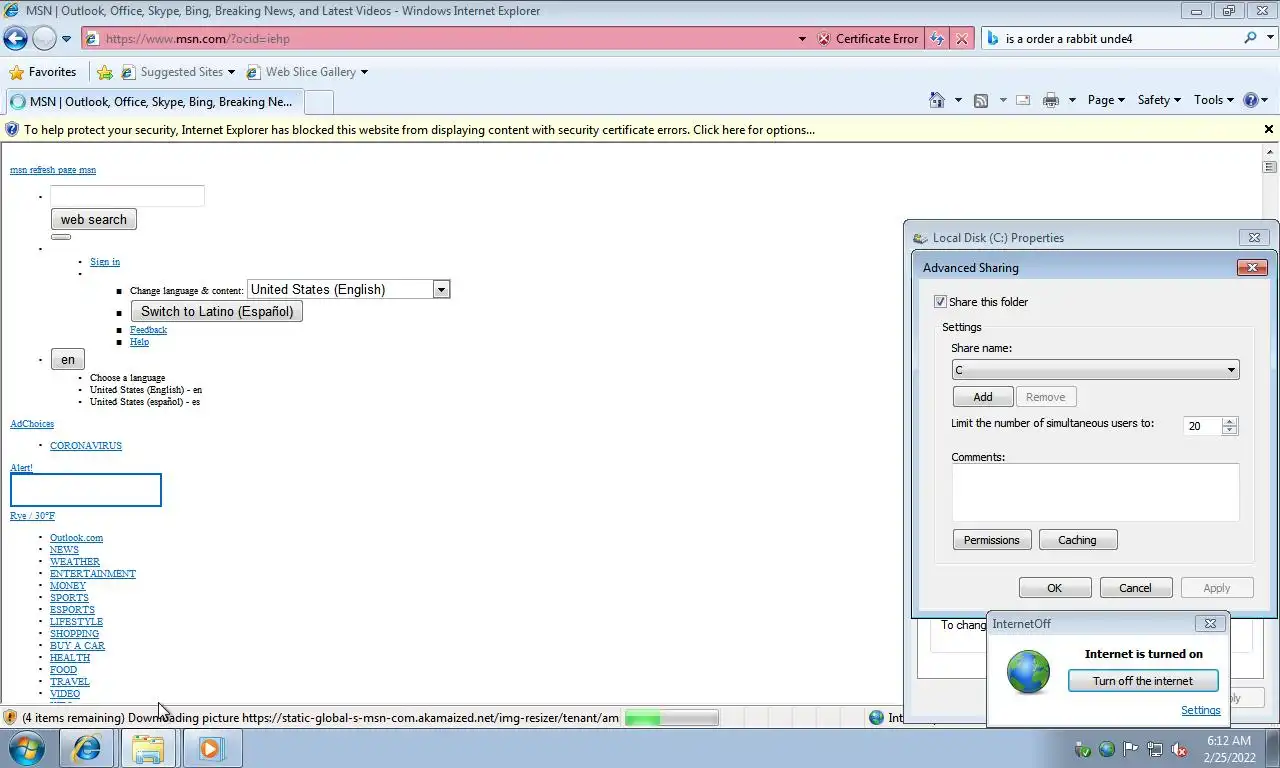Open the ESPORTS link
The width and height of the screenshot is (1280, 768).
pos(72,610)
